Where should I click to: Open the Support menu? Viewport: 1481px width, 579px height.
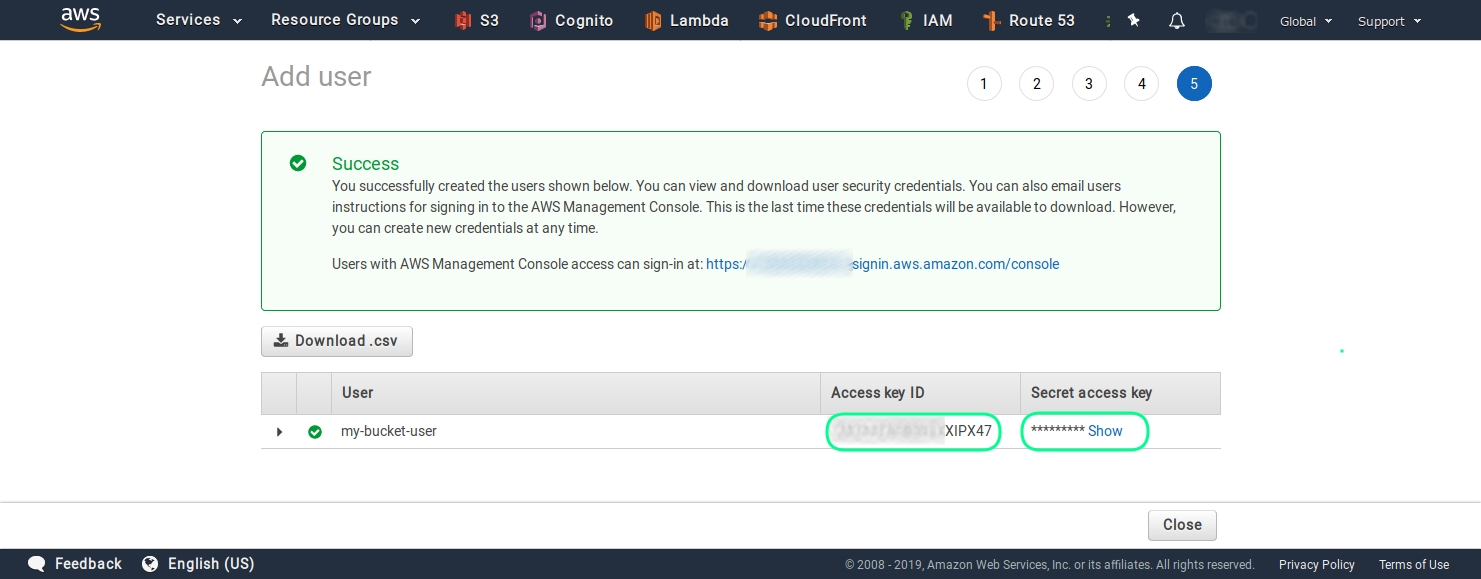pos(1389,21)
